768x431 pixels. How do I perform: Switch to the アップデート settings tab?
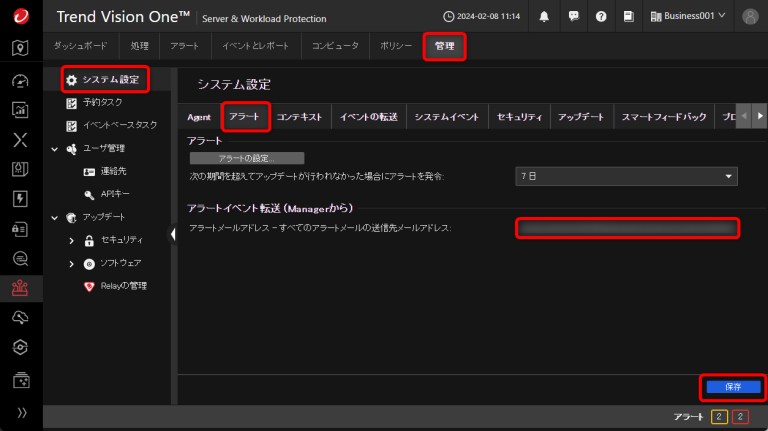(581, 117)
